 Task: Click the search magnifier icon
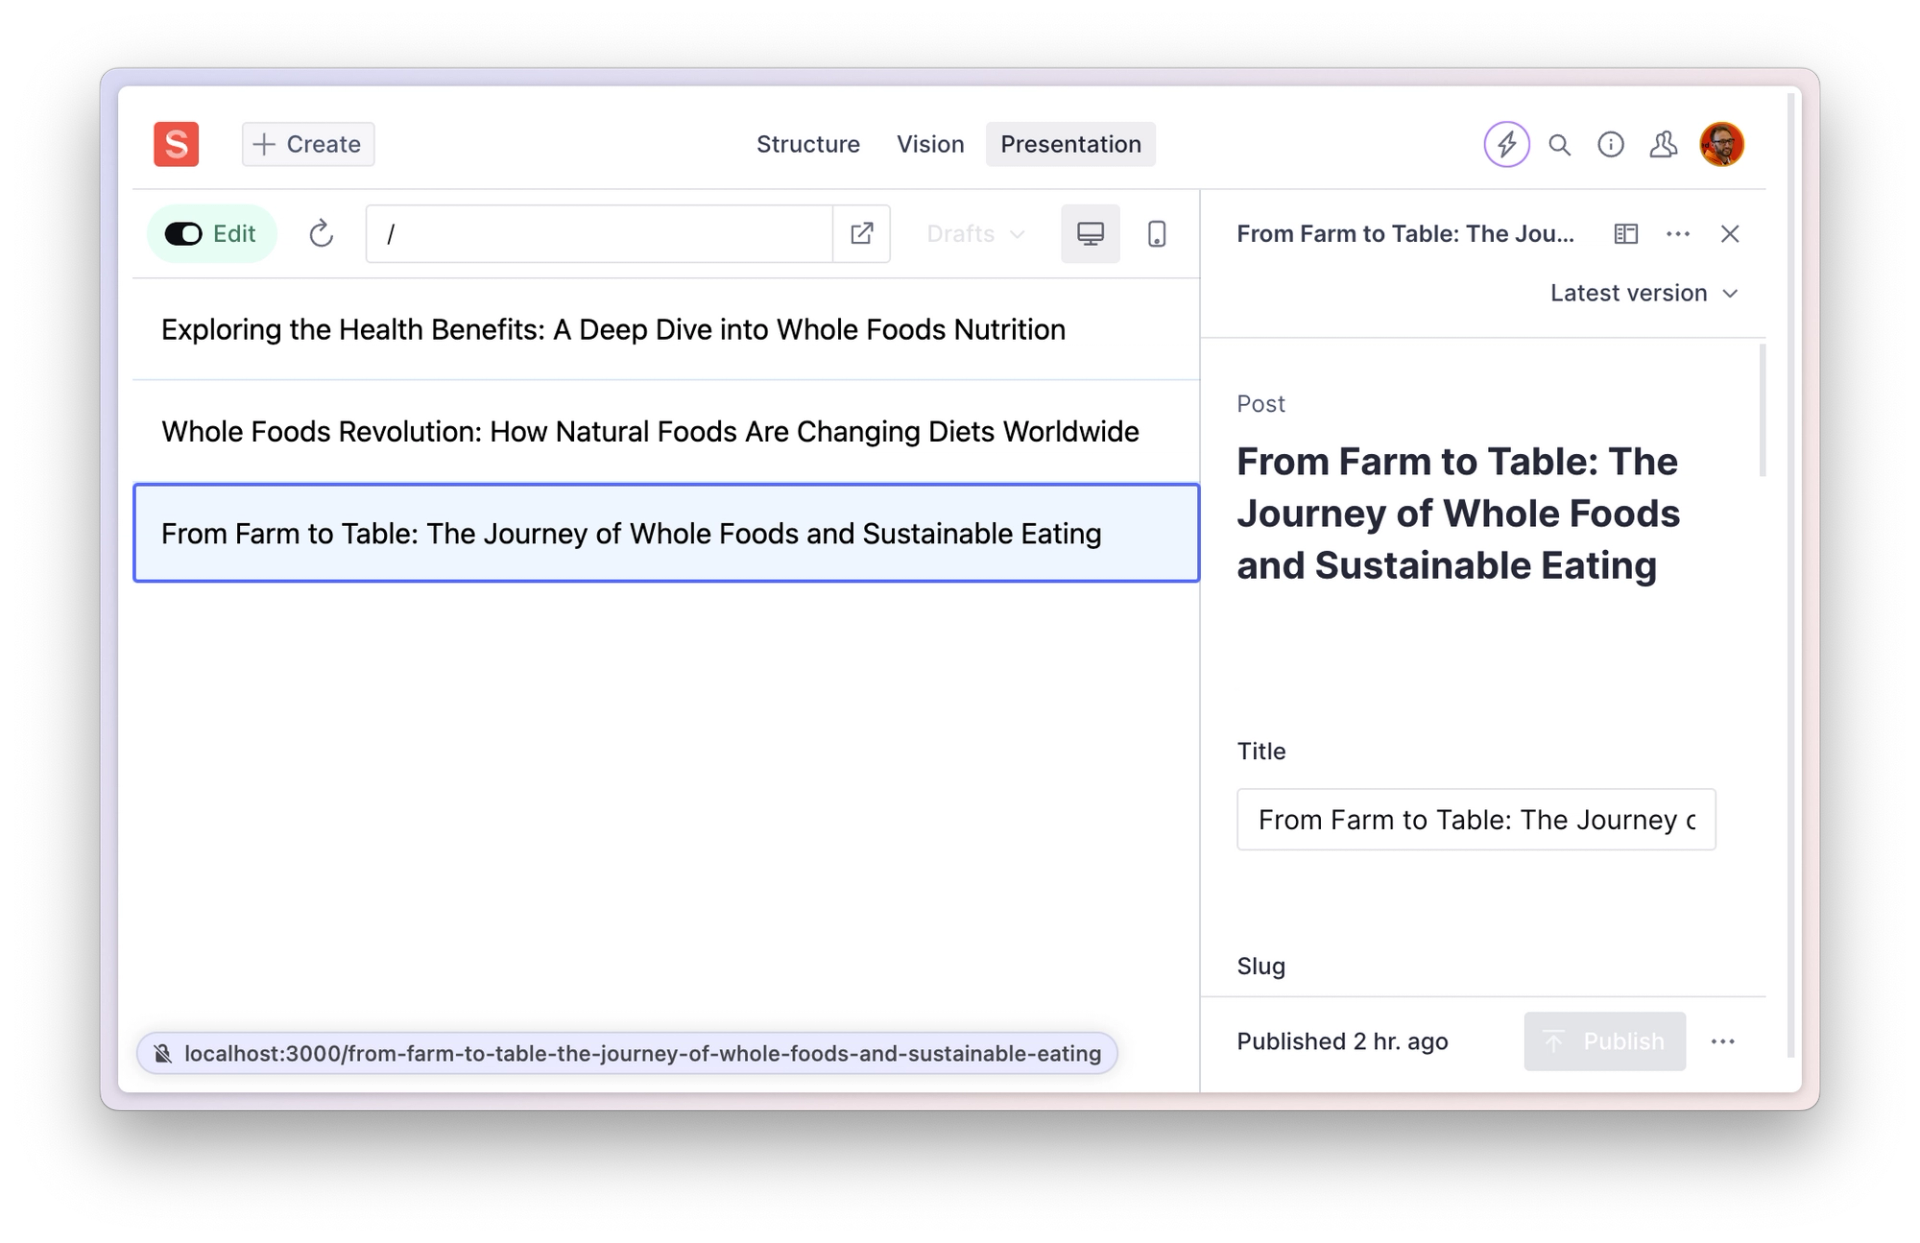[1559, 145]
